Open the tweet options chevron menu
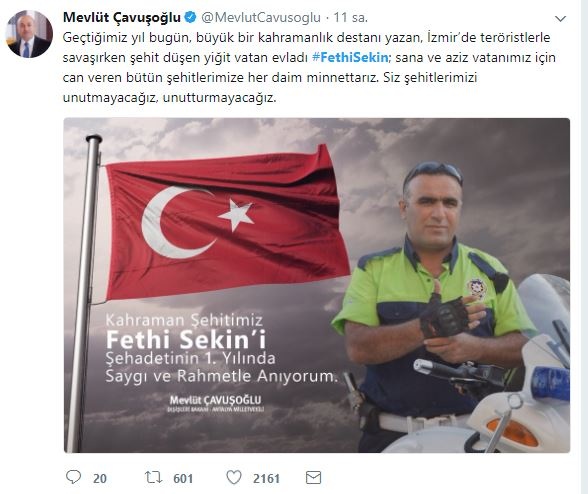 (560, 18)
